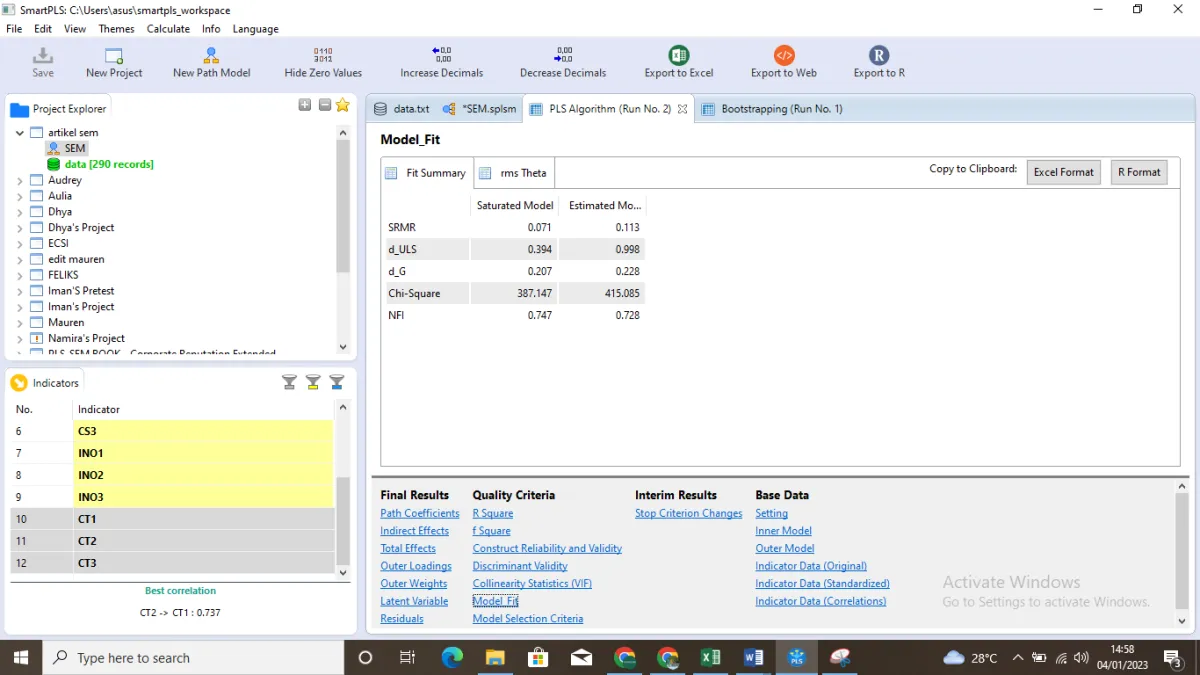
Task: Open the Outer Loadings link
Action: [x=416, y=566]
